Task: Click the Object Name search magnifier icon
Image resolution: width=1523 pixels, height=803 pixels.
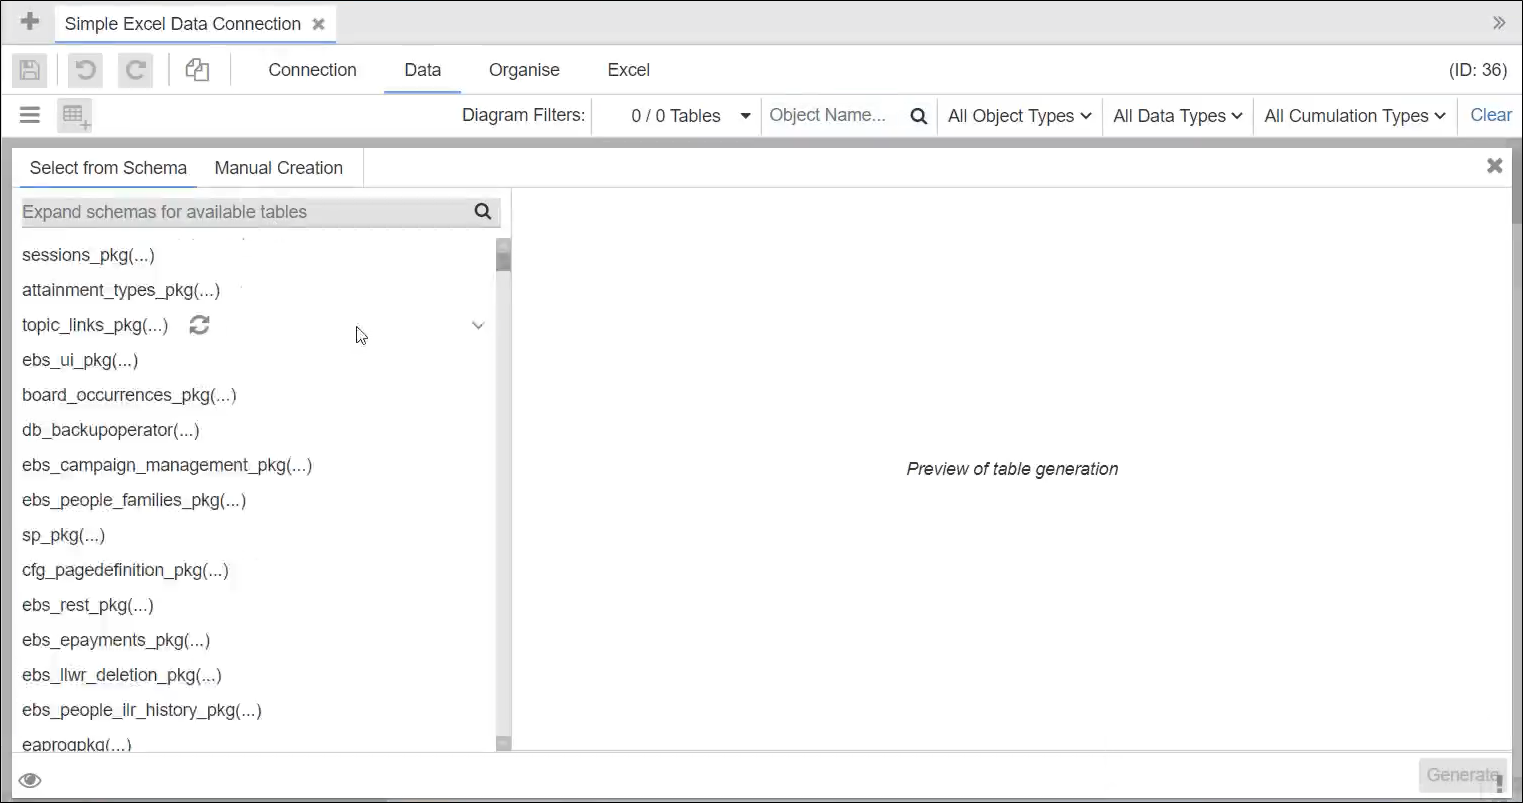Action: coord(918,116)
